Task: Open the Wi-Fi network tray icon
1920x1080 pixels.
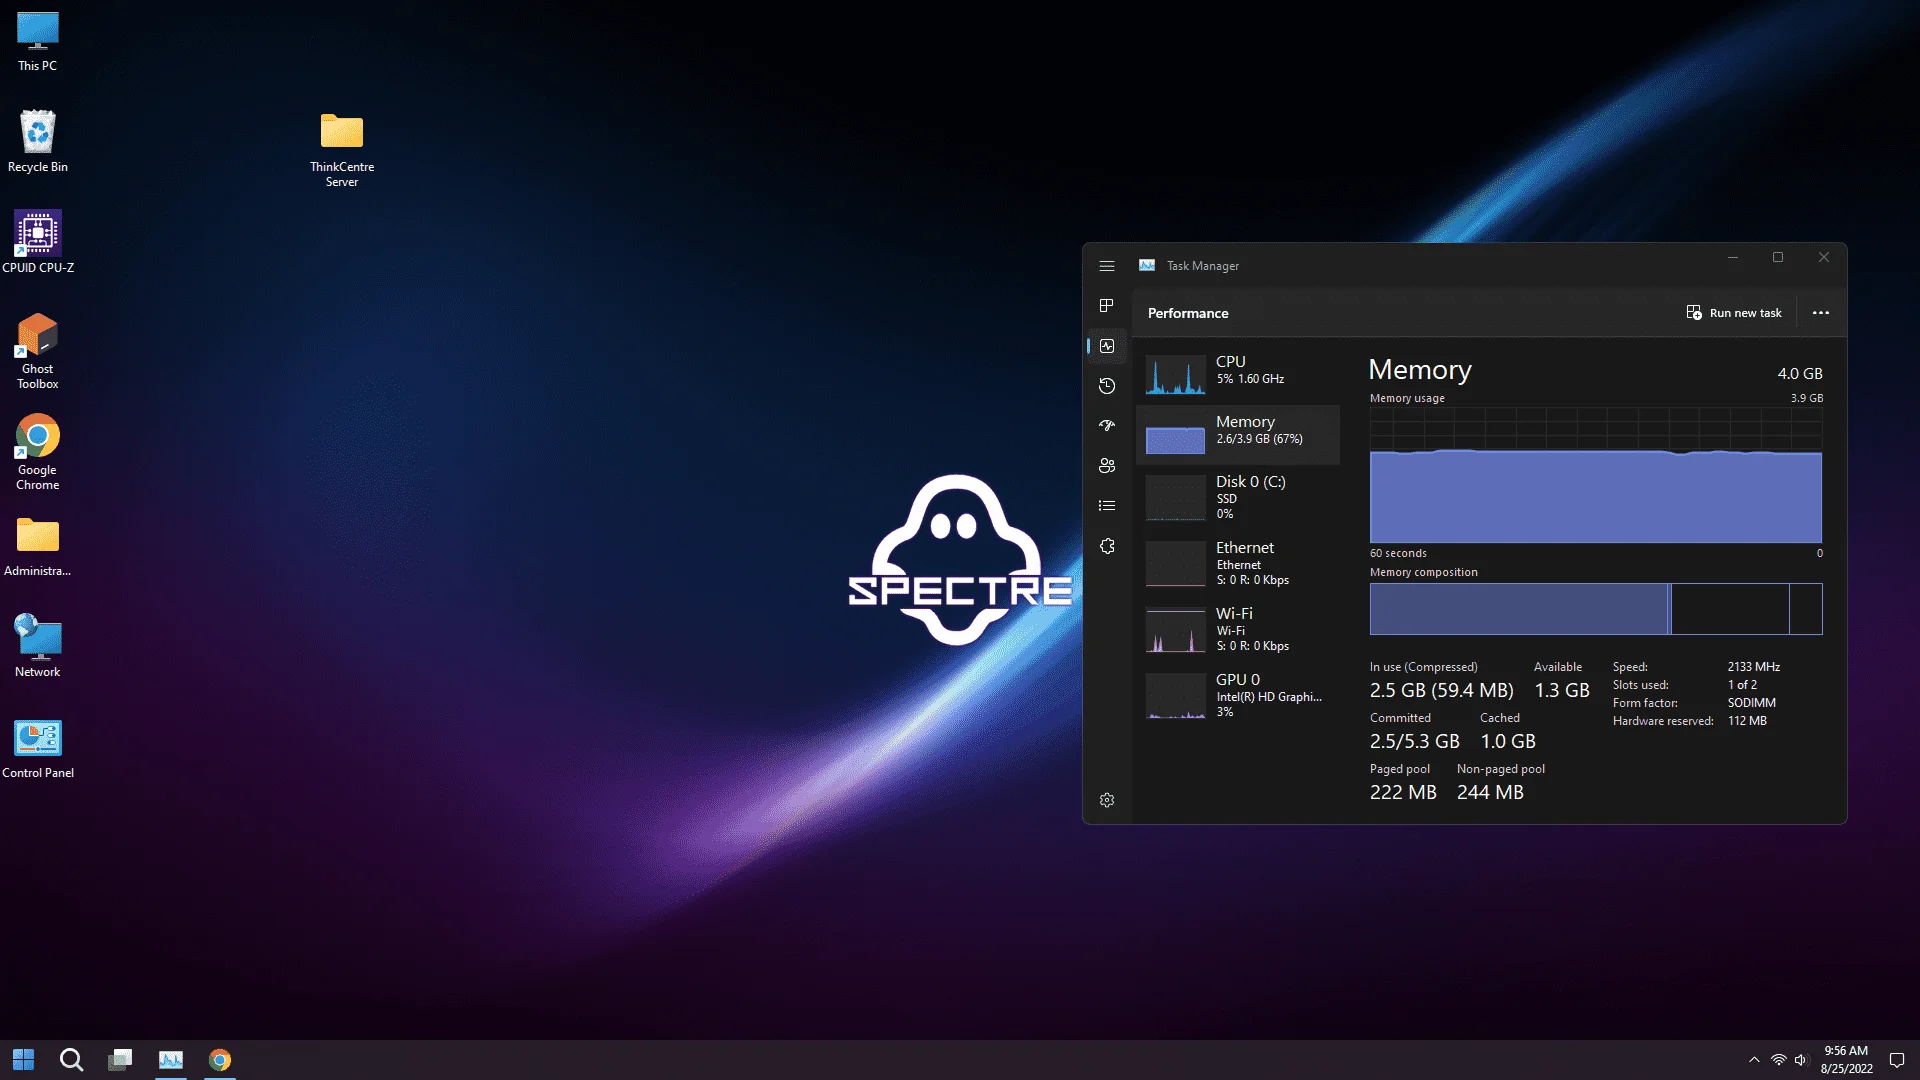Action: (x=1778, y=1060)
